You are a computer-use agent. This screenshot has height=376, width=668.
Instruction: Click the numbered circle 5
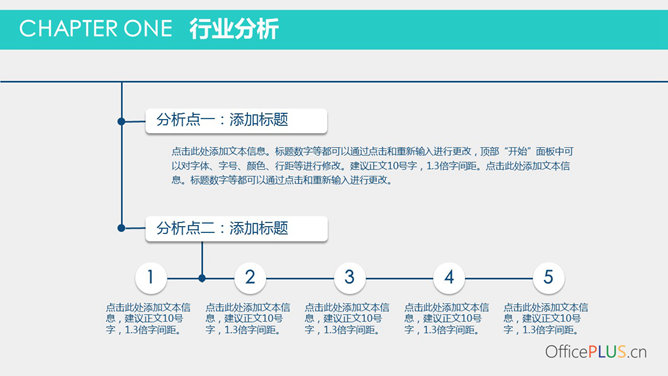point(549,278)
